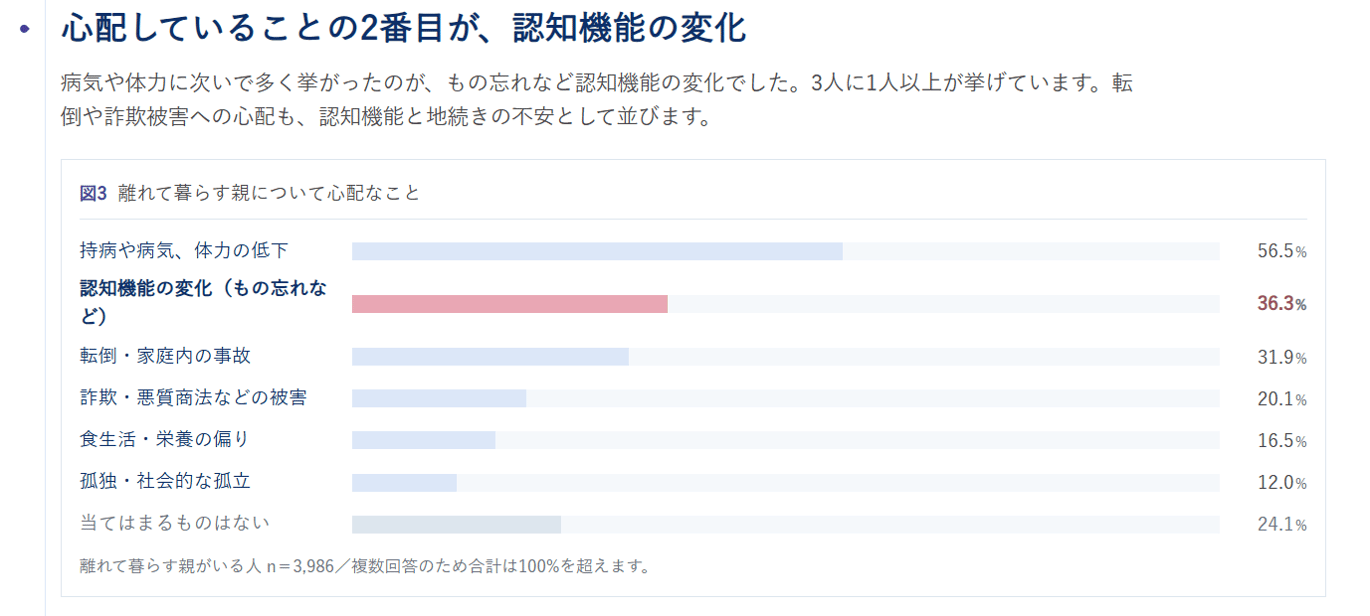Screen dimensions: 1370x616
Task: Click the 図3 figure label
Action: (x=93, y=193)
